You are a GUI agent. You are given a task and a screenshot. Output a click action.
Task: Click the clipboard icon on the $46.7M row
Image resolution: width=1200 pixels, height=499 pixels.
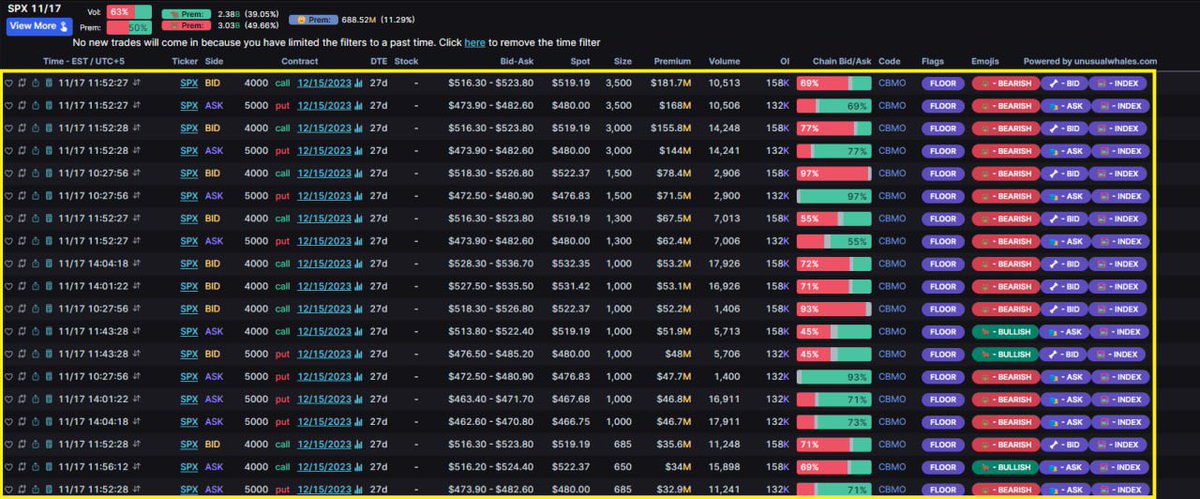(48, 422)
